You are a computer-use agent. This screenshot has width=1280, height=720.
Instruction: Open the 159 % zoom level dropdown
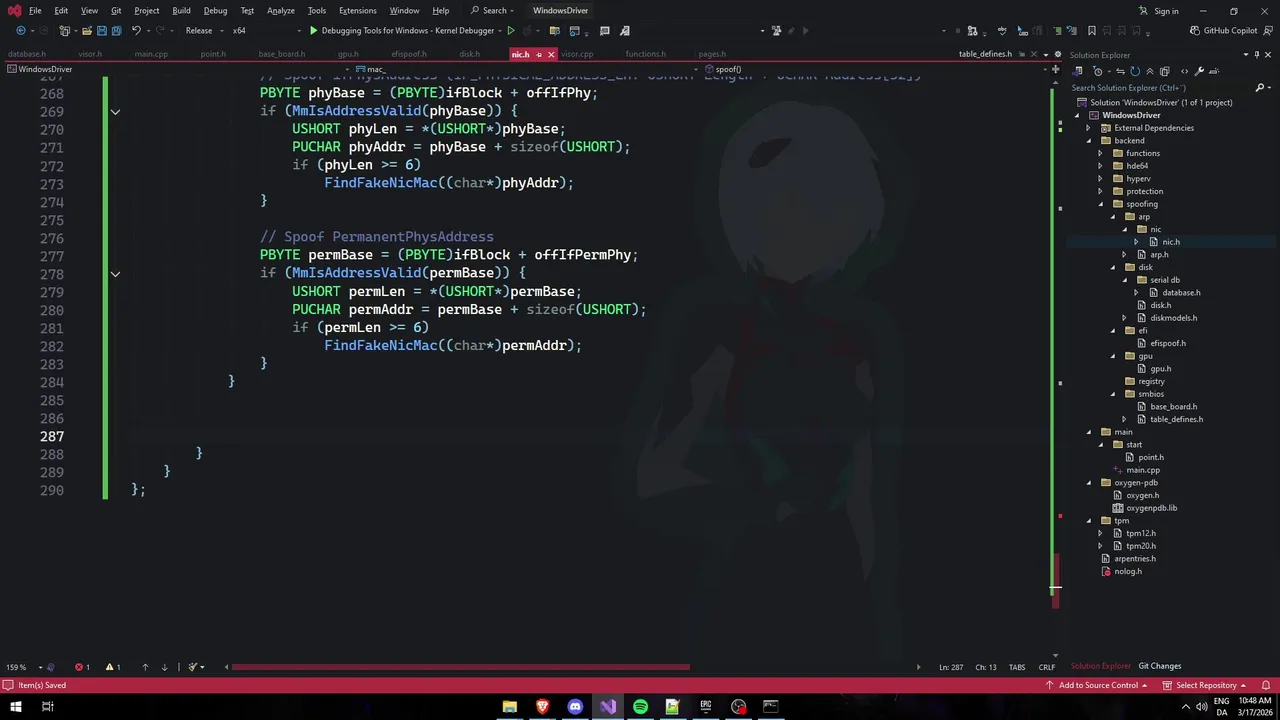[24, 667]
